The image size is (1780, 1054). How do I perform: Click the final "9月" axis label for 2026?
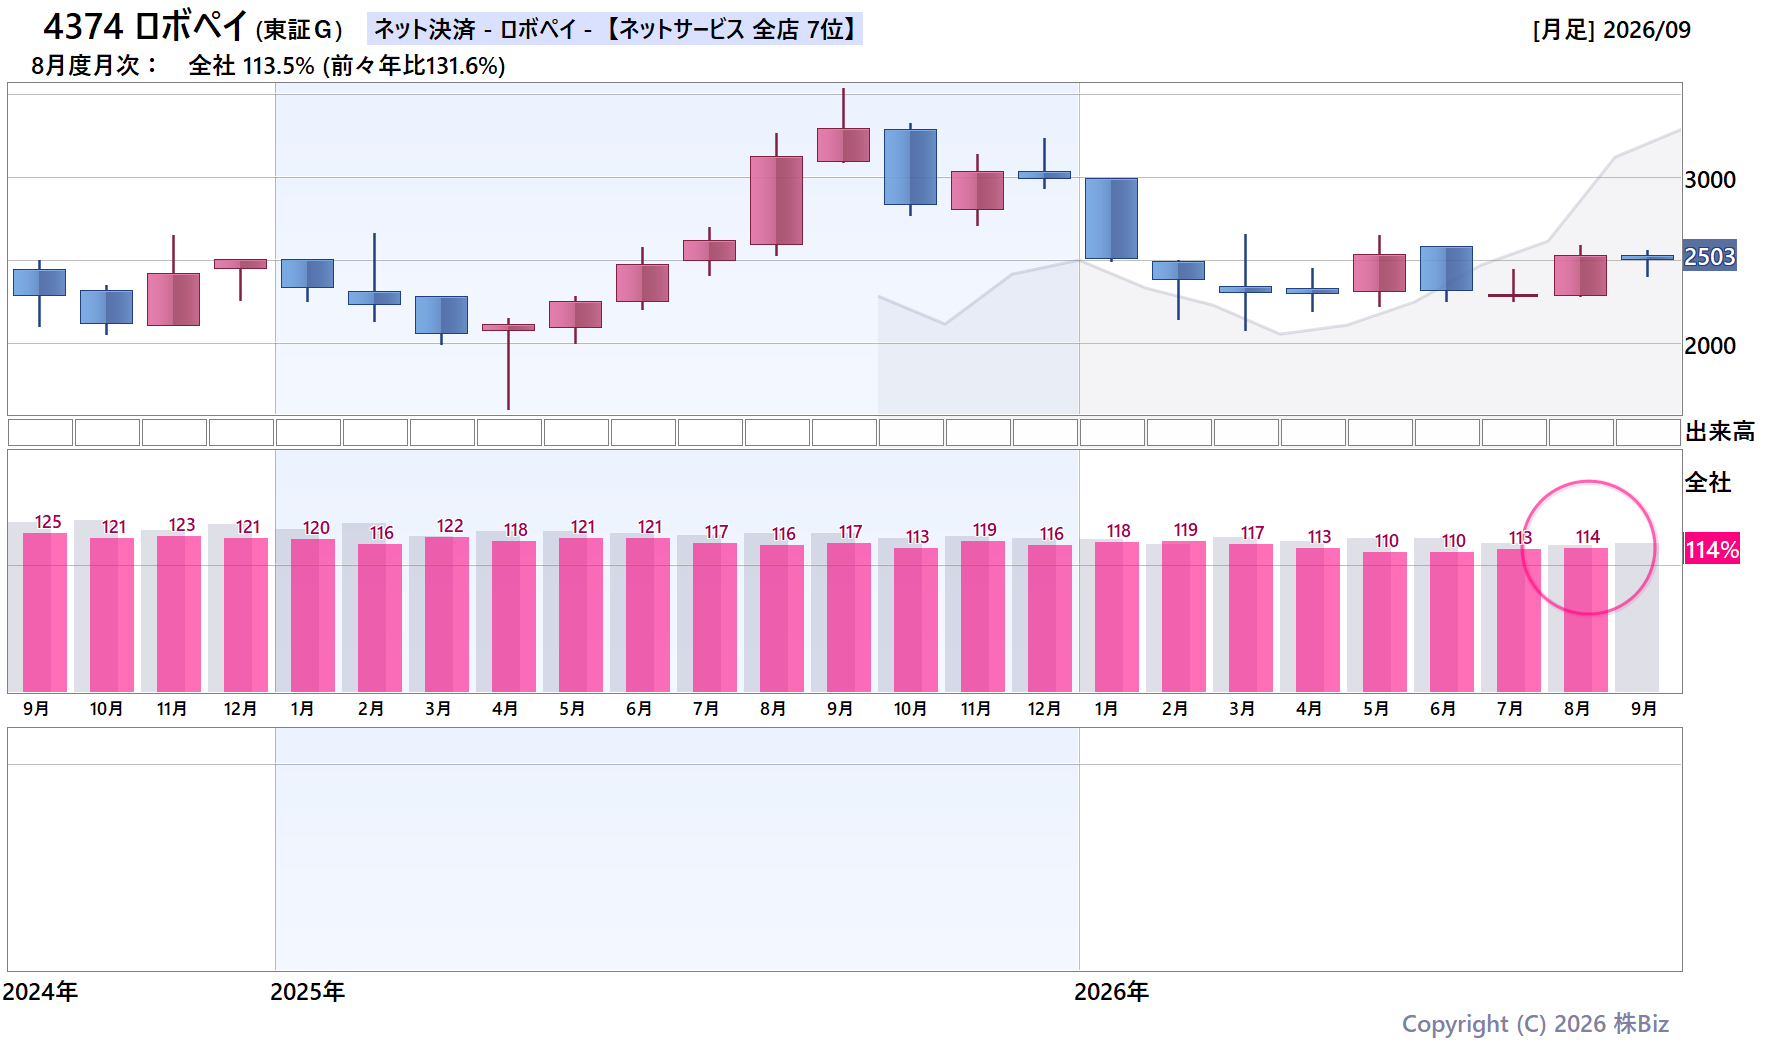coord(1644,709)
